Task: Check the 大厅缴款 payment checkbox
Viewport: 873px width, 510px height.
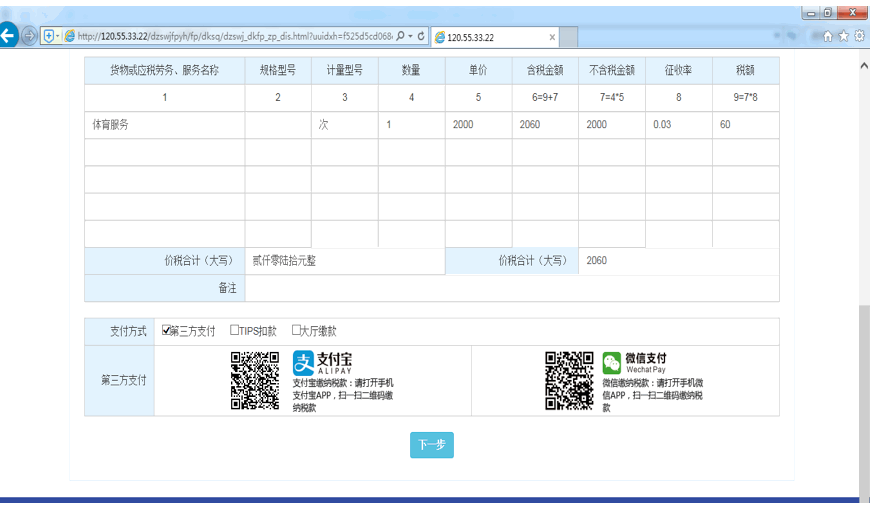Action: (x=296, y=331)
